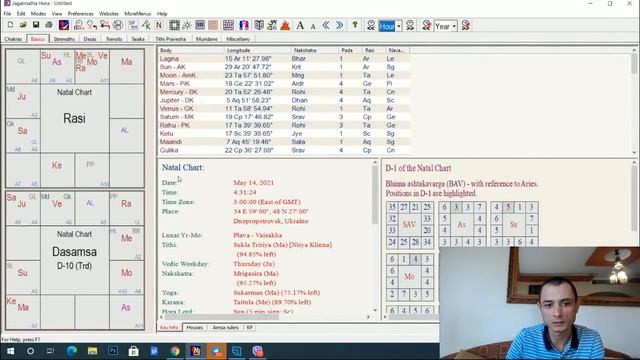Click the open book toolbar icon
640x360 pixels.
click(x=259, y=25)
